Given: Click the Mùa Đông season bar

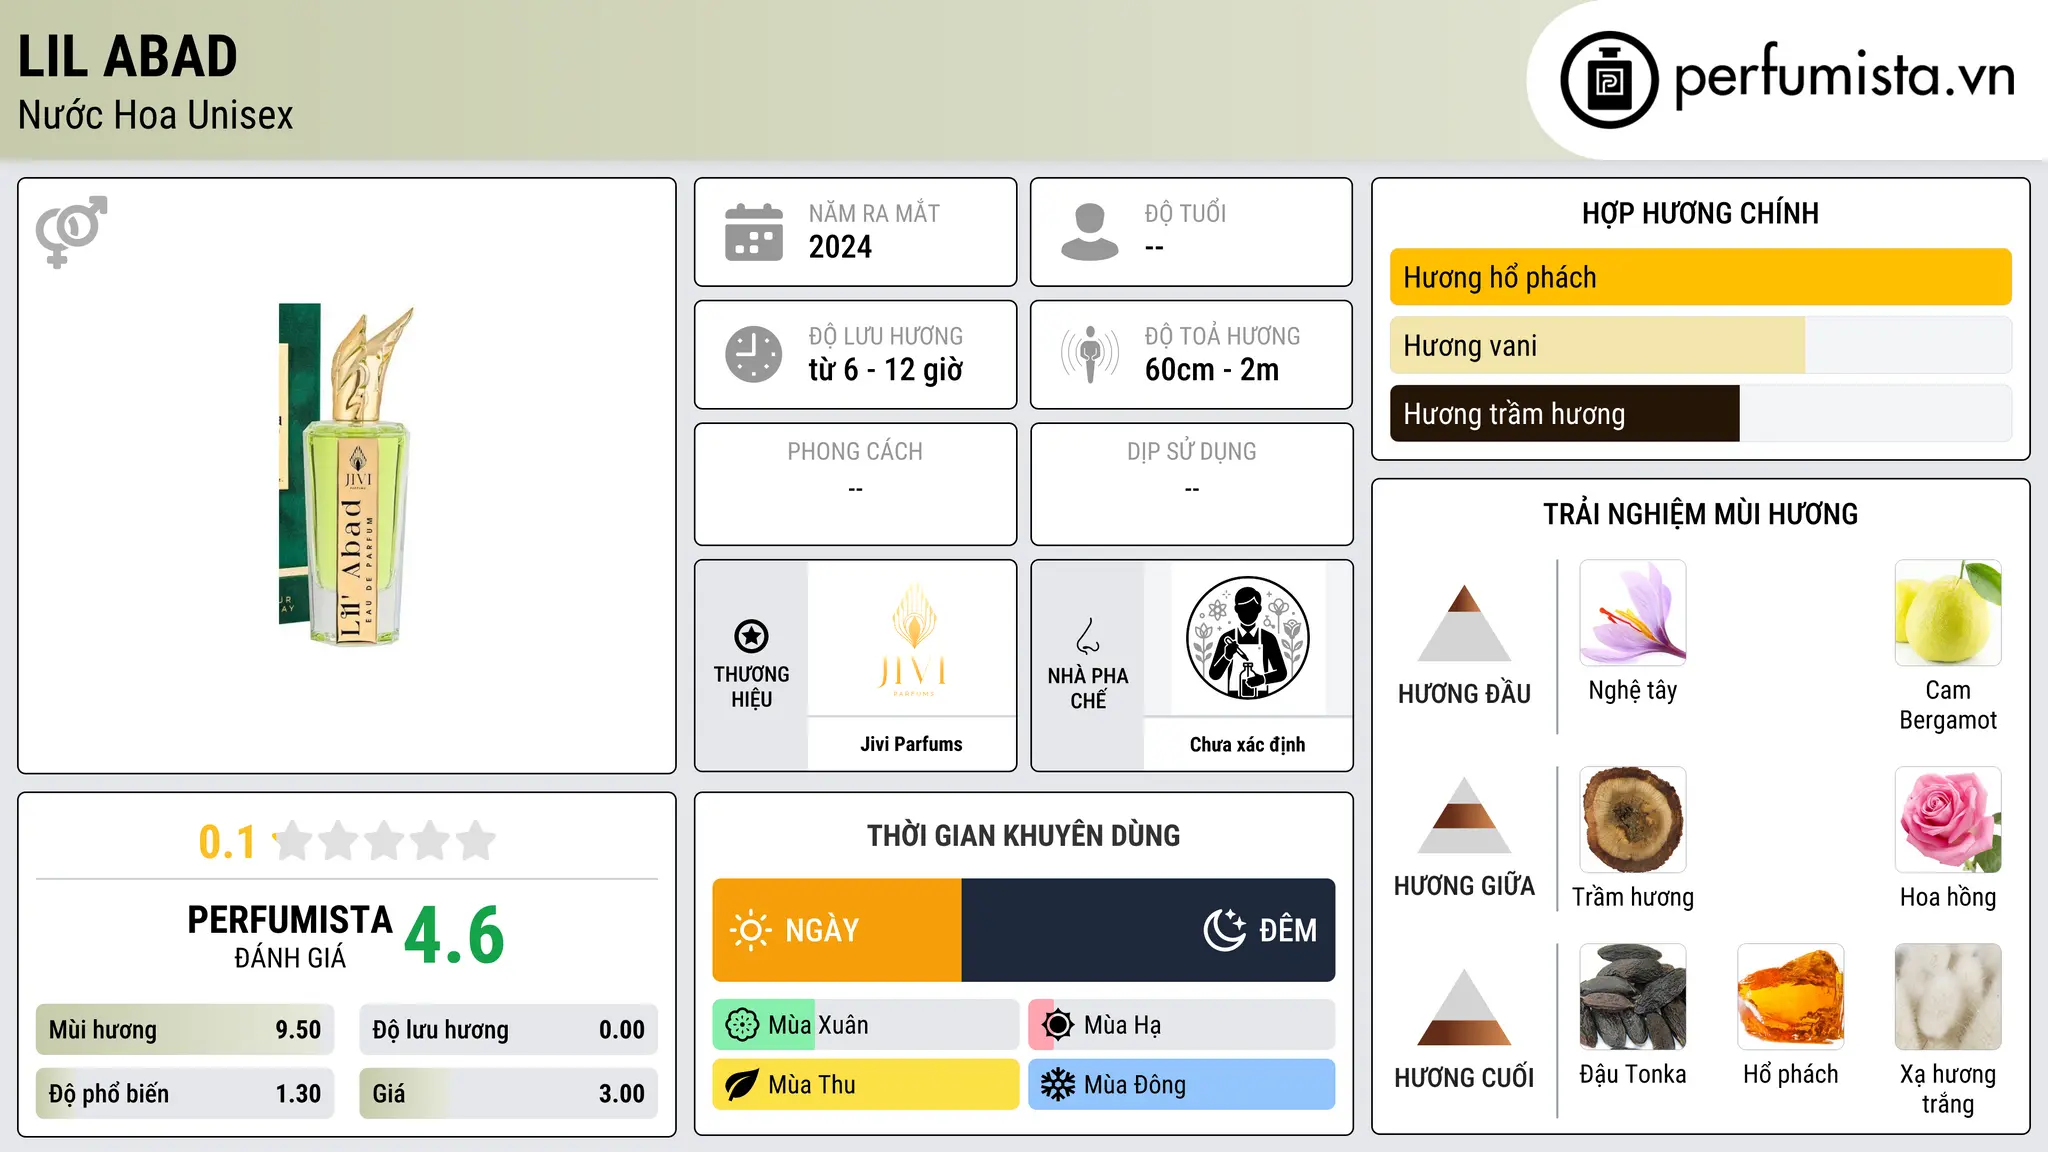Looking at the screenshot, I should (x=1182, y=1085).
